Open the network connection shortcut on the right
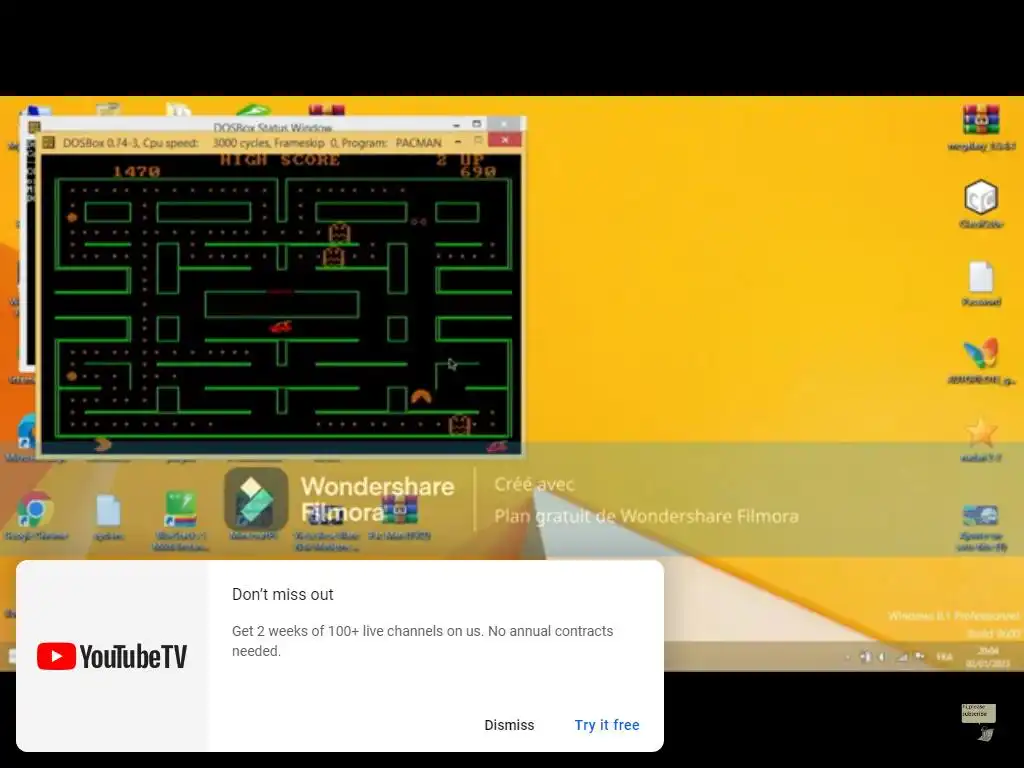Viewport: 1024px width, 768px height. point(981,526)
